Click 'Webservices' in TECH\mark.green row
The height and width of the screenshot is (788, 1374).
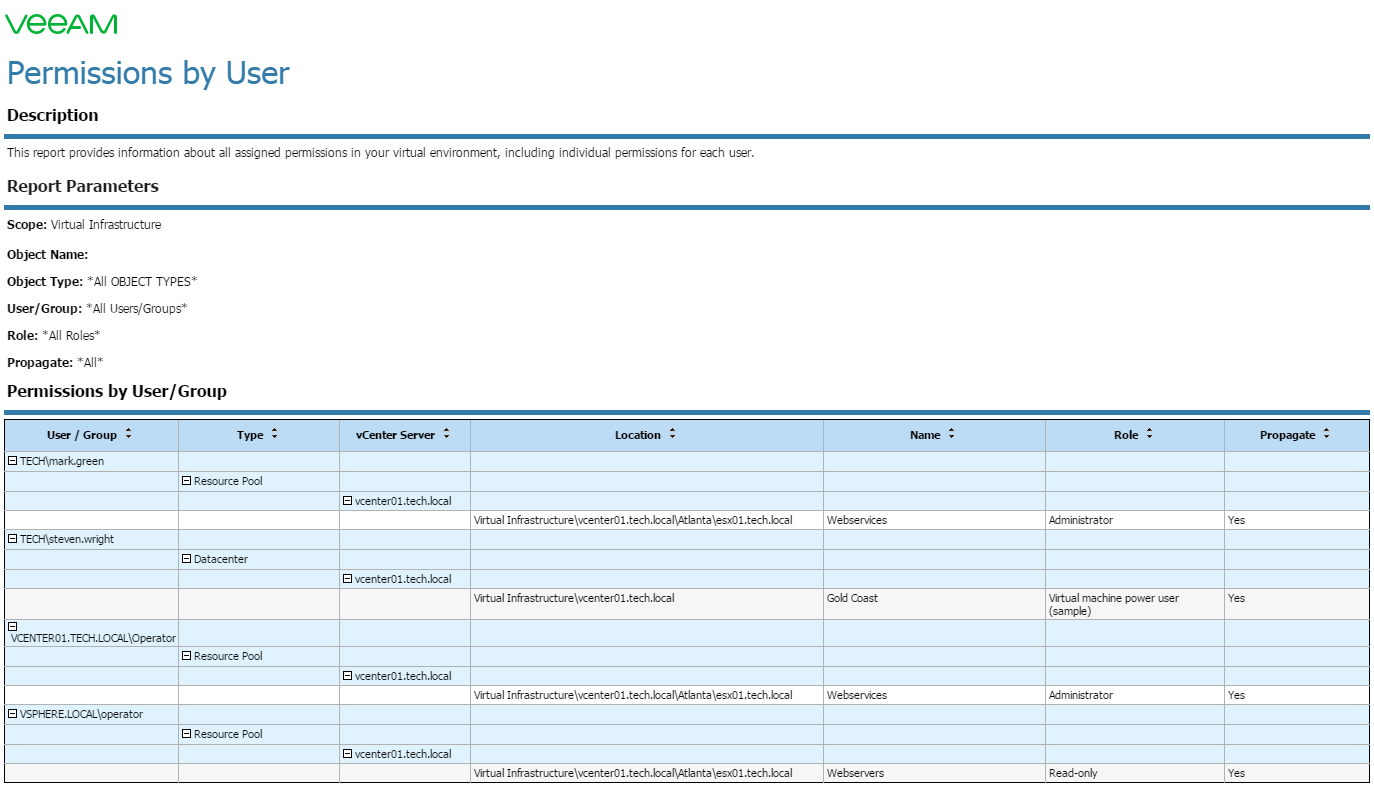pos(857,520)
